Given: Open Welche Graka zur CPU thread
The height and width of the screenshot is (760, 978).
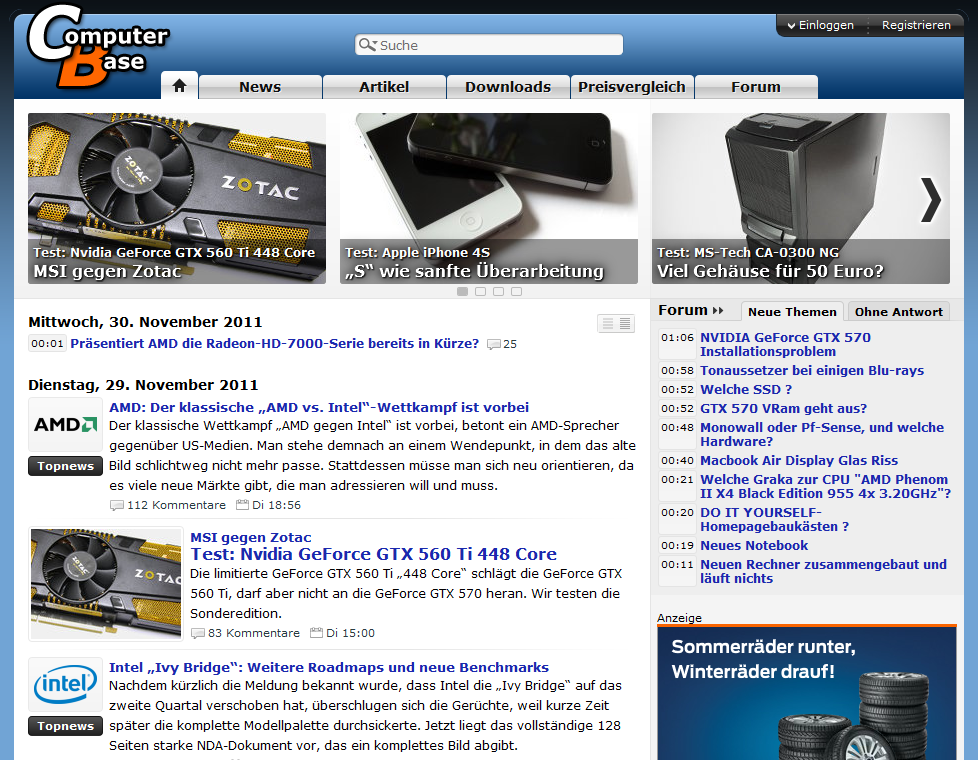Looking at the screenshot, I should 825,486.
